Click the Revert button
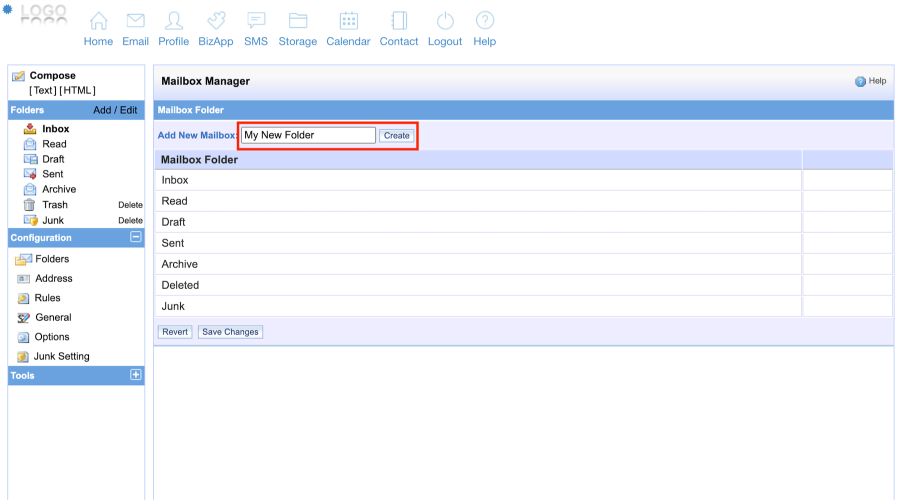Image resolution: width=900 pixels, height=500 pixels. 175,332
